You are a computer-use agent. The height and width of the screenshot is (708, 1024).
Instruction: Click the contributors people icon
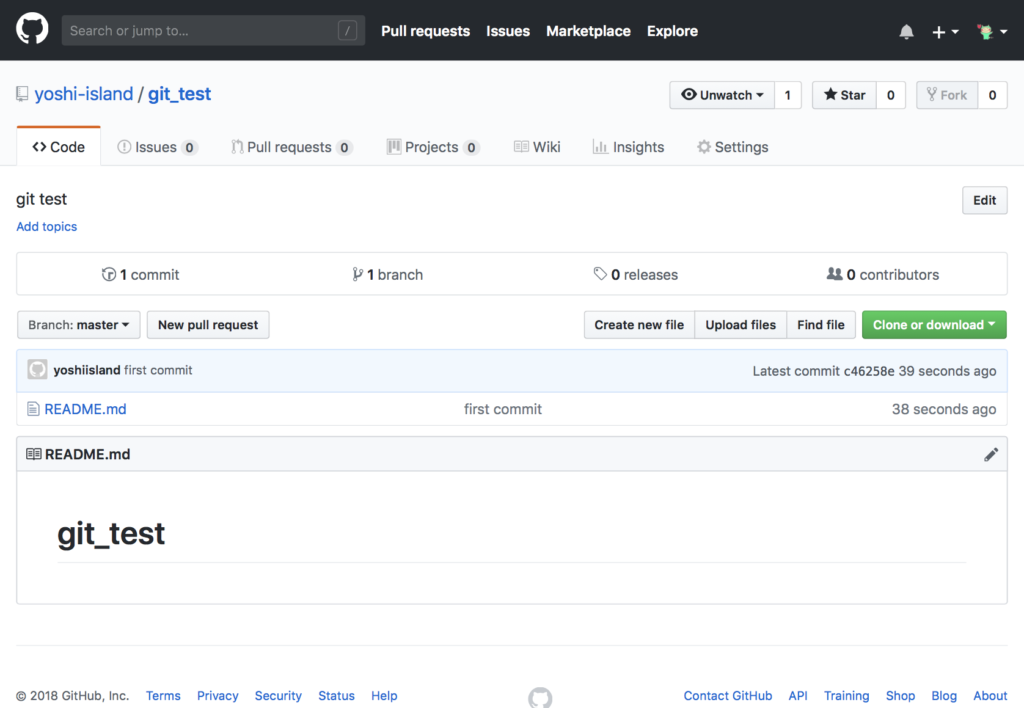(834, 274)
